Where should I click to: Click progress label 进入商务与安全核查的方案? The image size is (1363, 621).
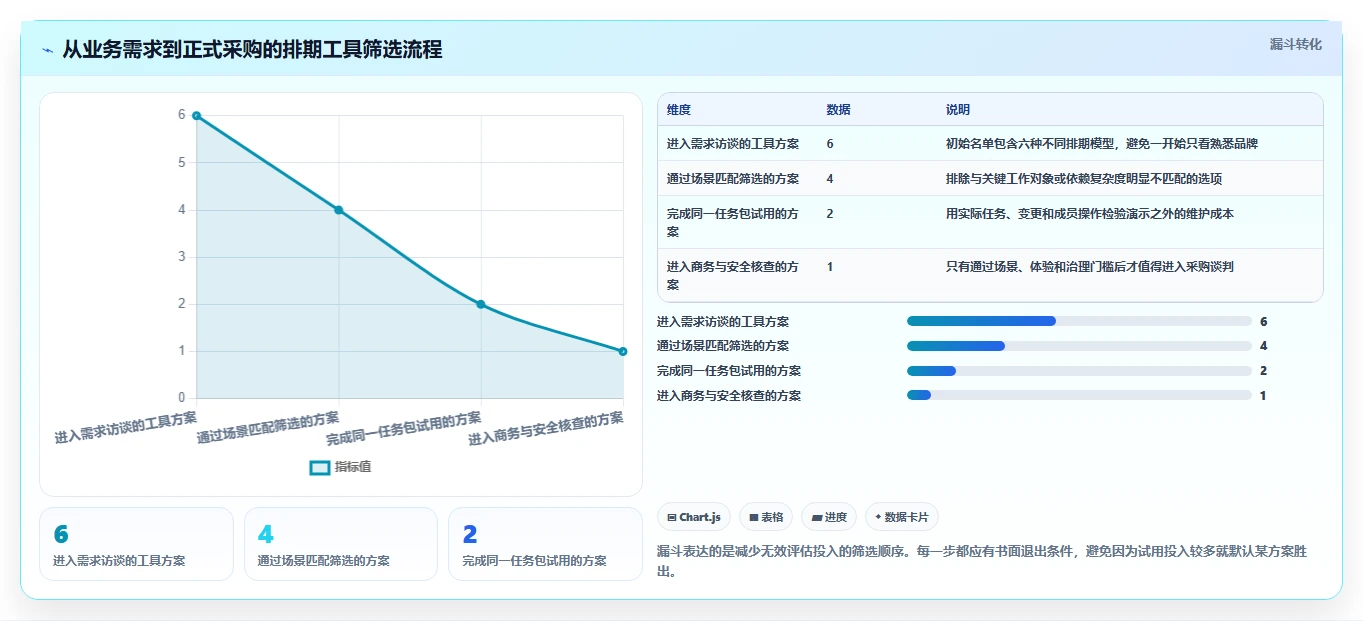[729, 396]
